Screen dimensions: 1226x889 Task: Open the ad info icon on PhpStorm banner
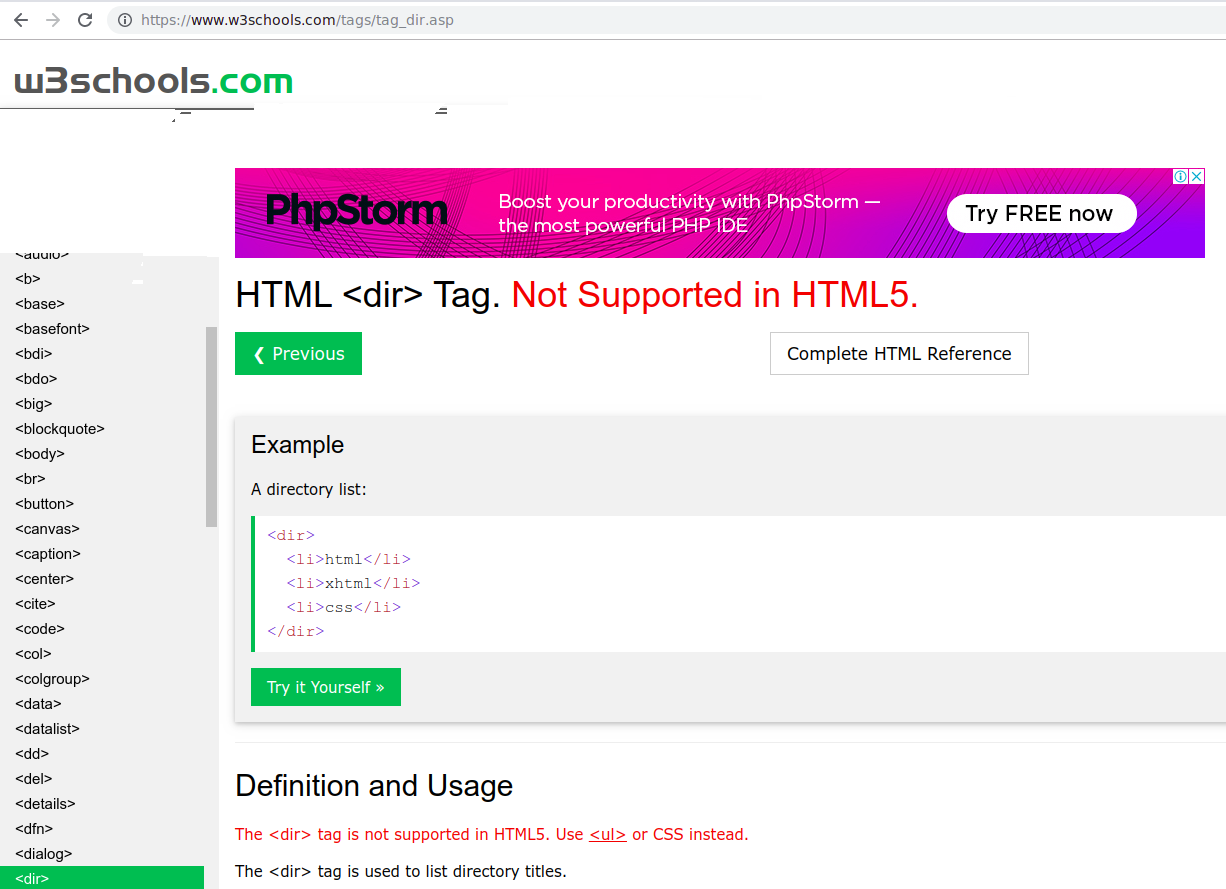click(x=1180, y=177)
